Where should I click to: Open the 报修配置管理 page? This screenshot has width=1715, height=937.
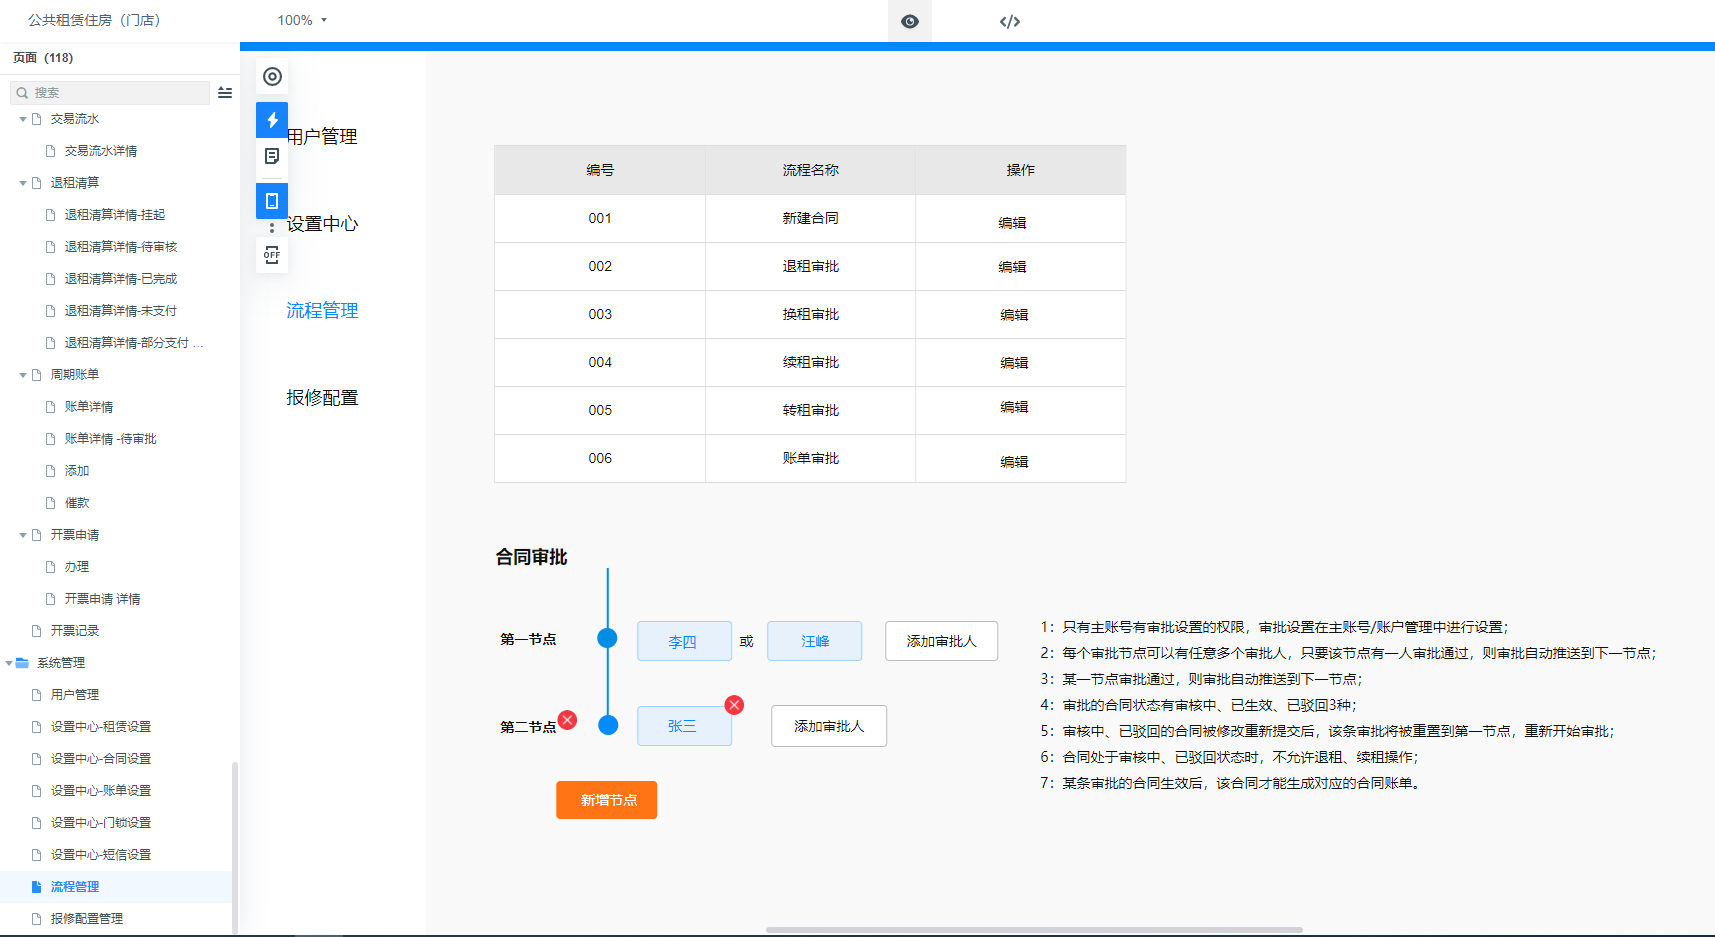[x=87, y=919]
